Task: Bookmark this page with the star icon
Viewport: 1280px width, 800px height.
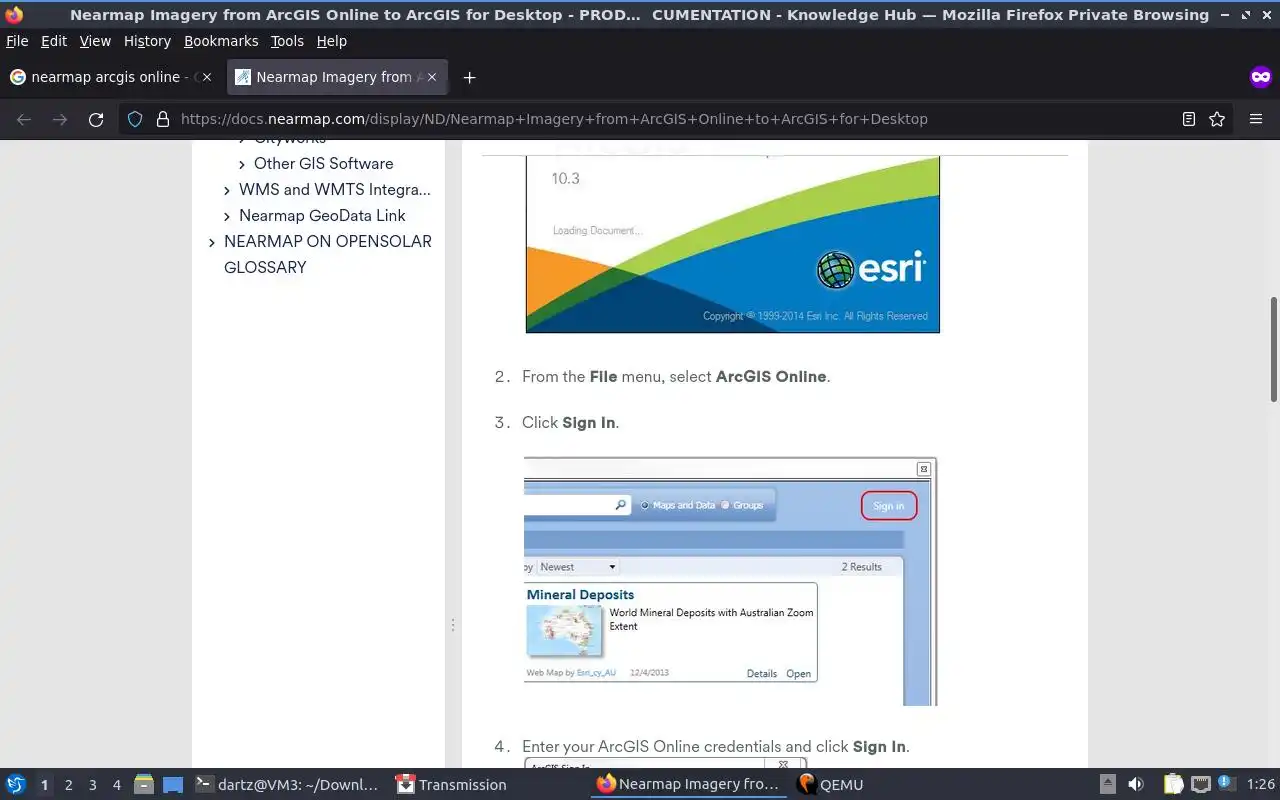Action: coord(1217,119)
